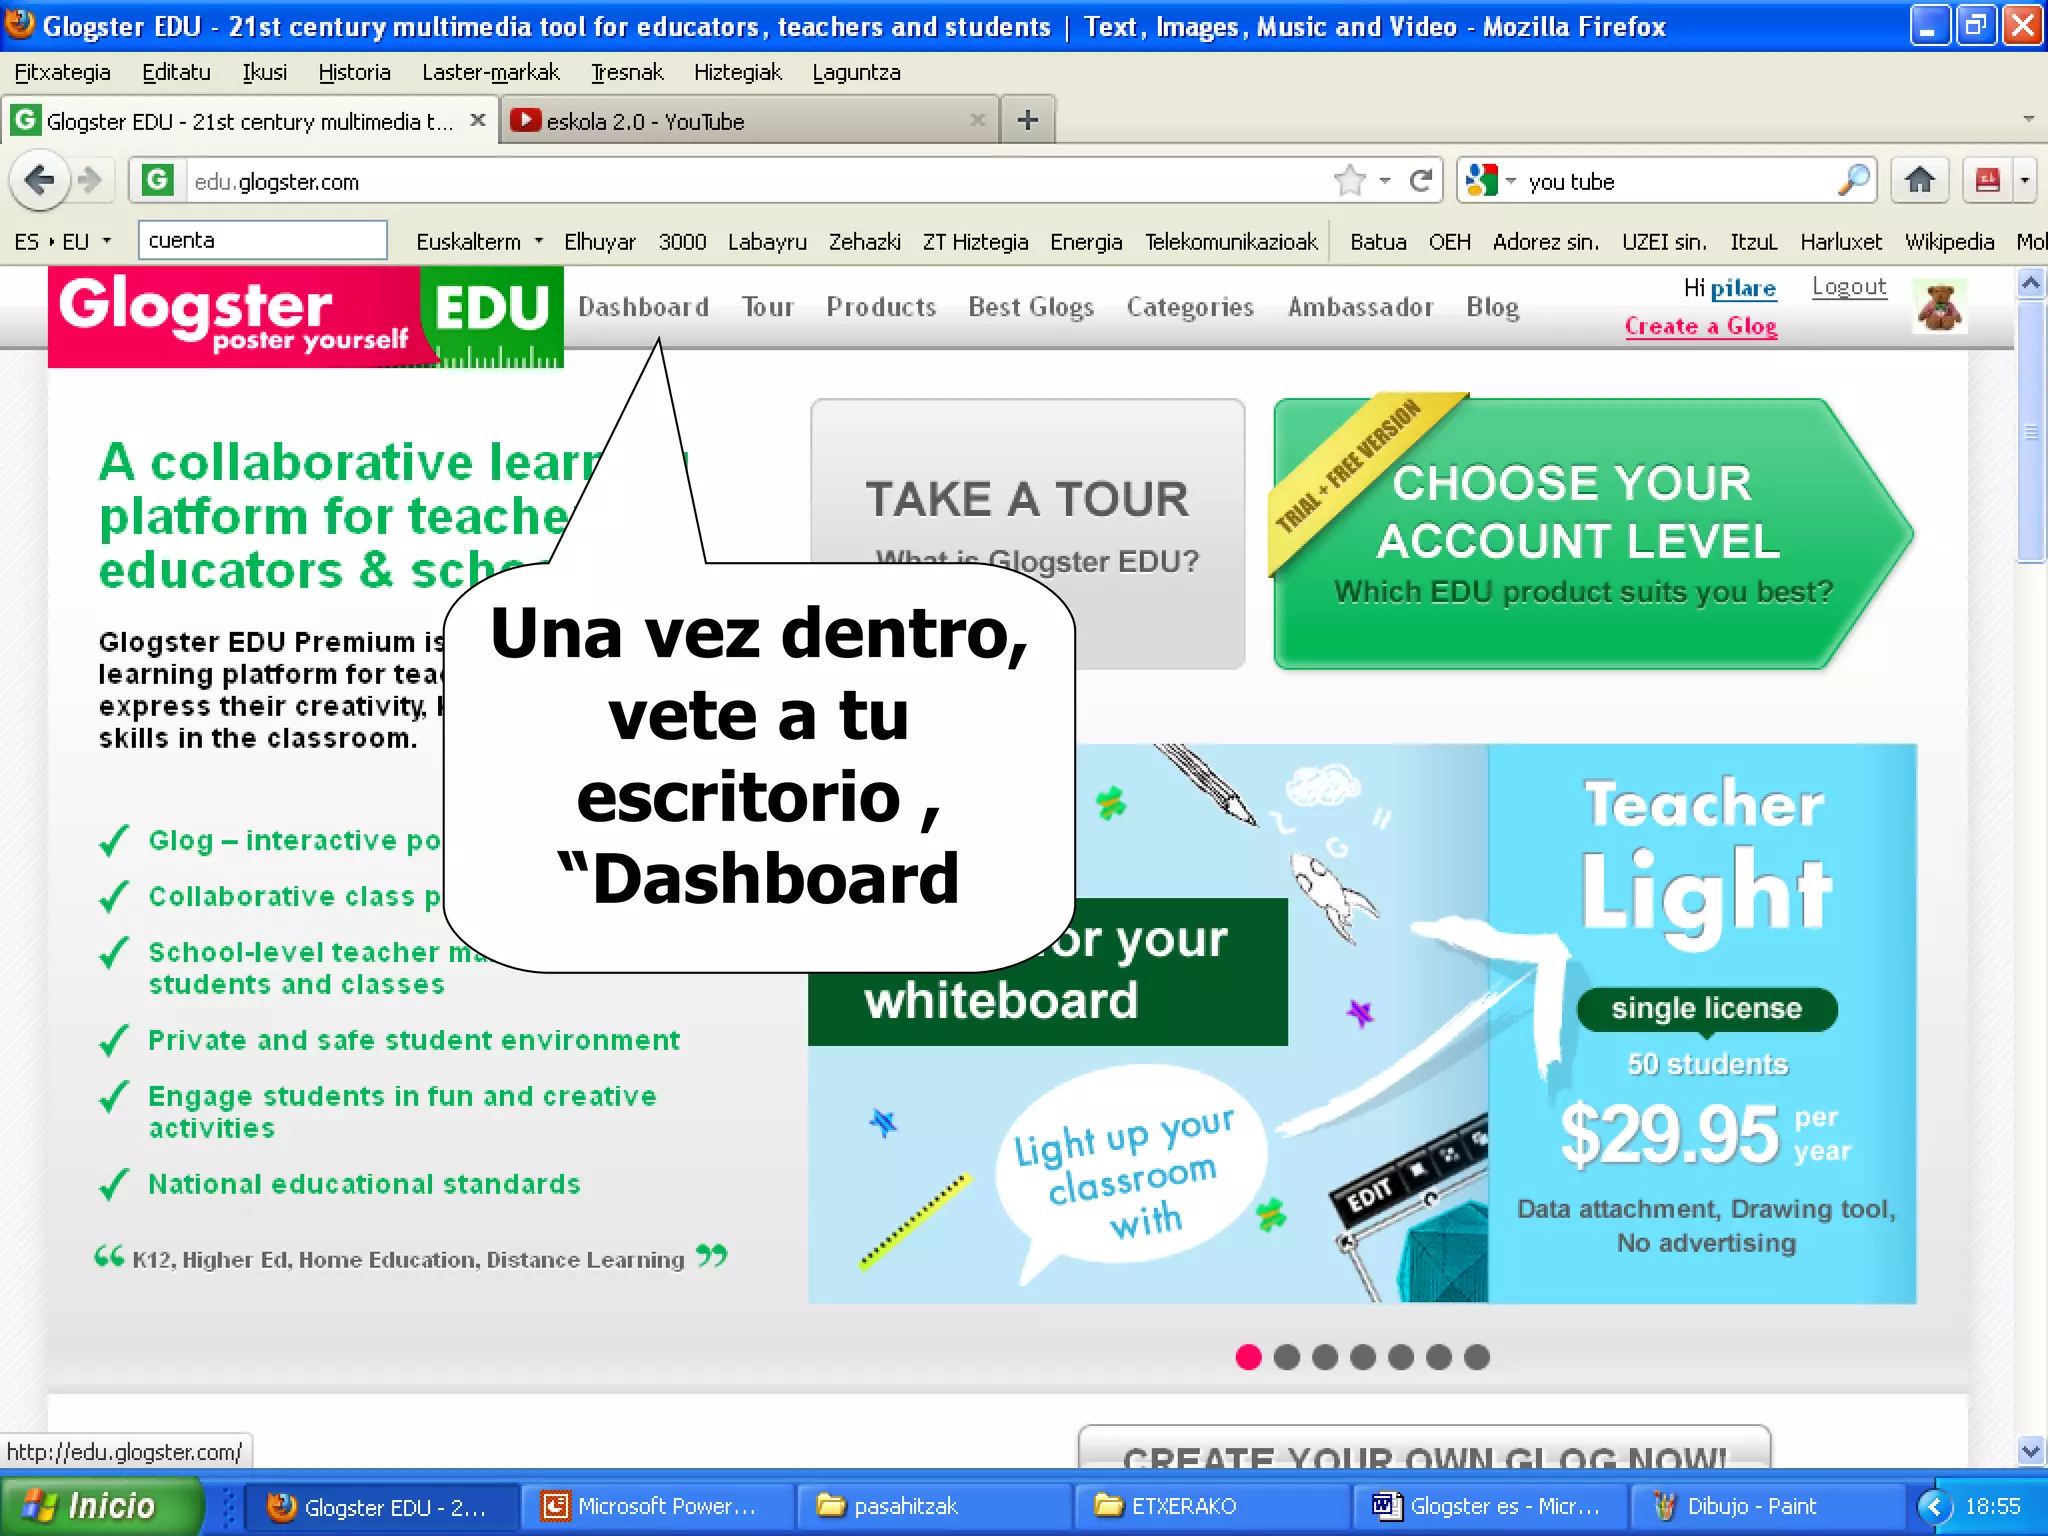The width and height of the screenshot is (2048, 1536).
Task: Reload the page with the refresh icon
Action: point(1420,181)
